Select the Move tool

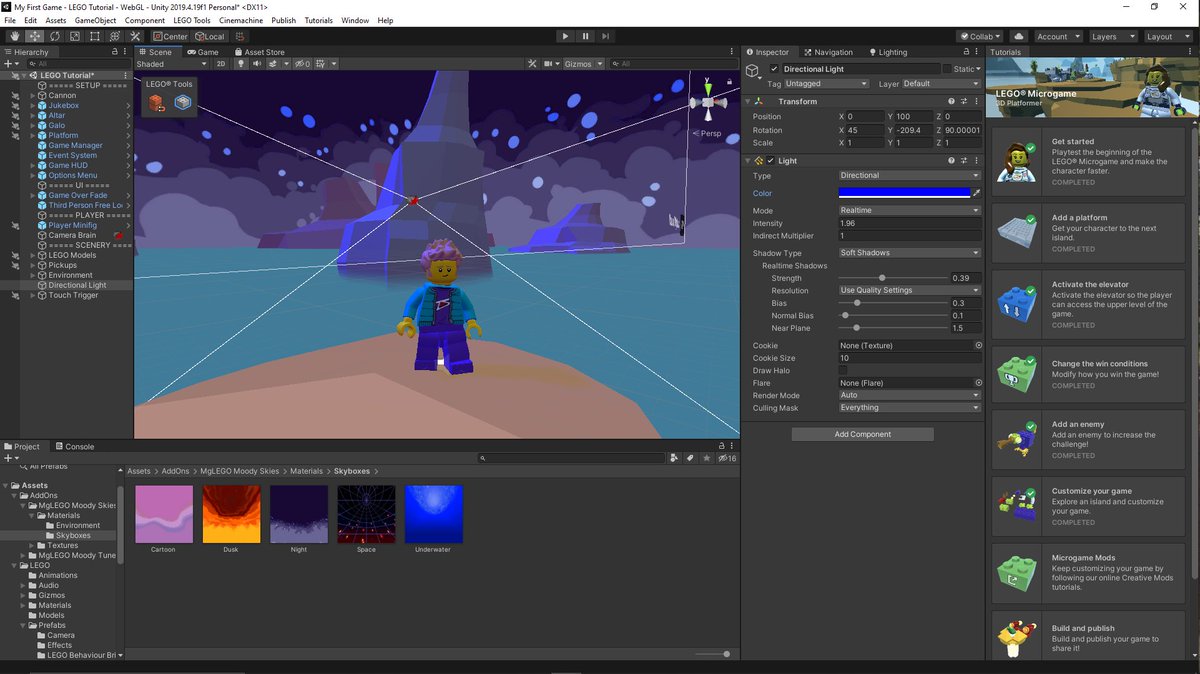34,36
